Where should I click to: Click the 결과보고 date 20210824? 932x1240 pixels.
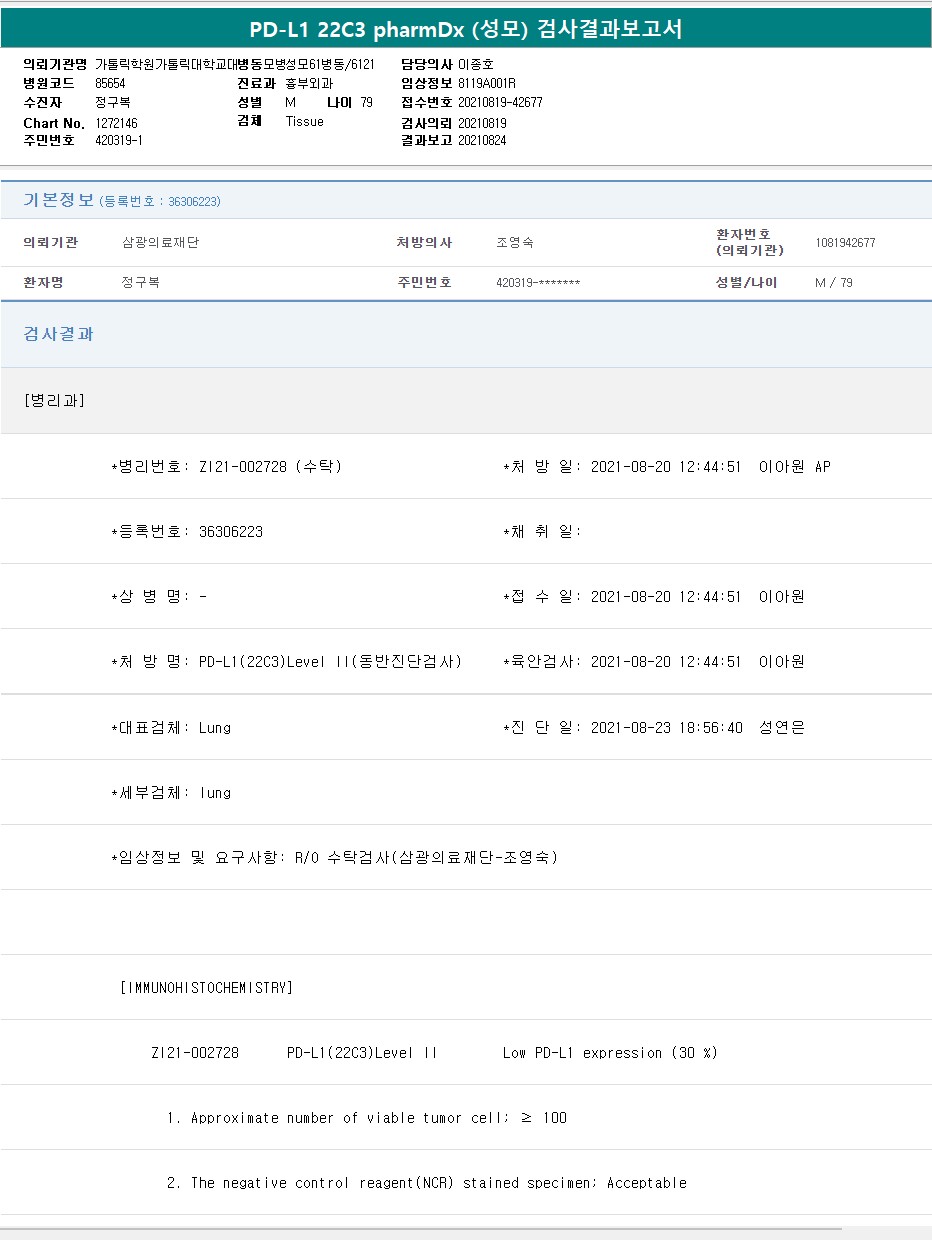[482, 140]
